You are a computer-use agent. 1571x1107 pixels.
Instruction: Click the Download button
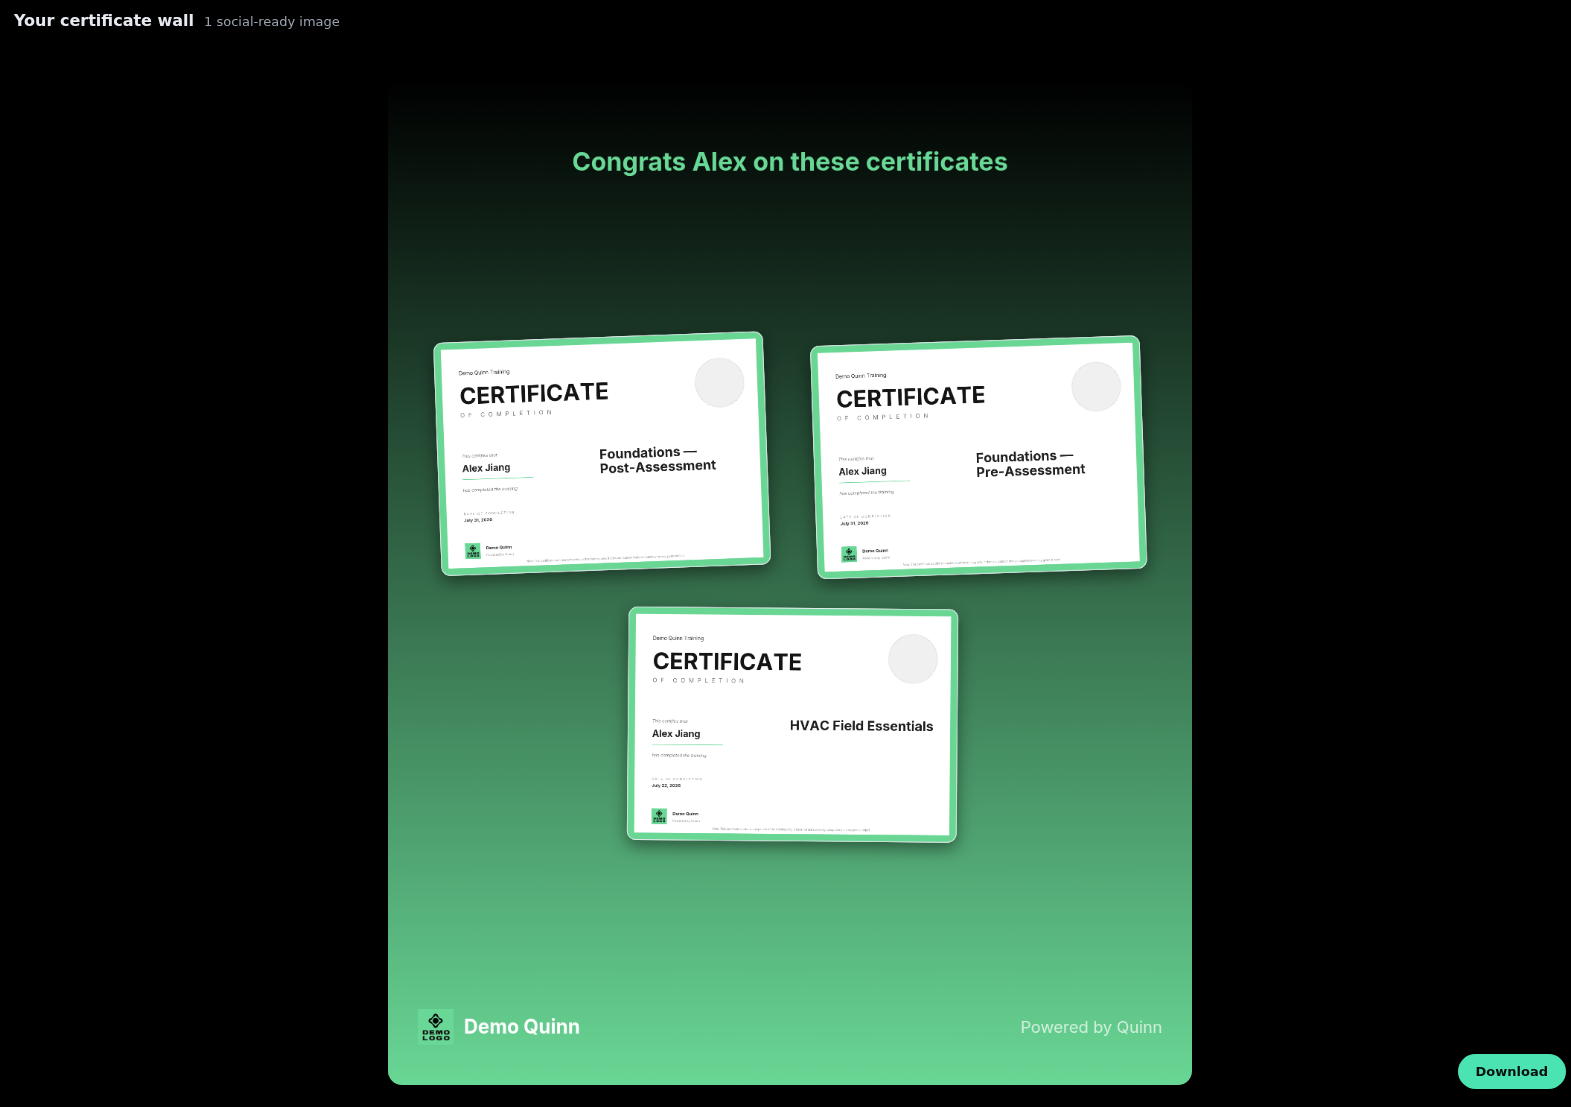[1511, 1071]
